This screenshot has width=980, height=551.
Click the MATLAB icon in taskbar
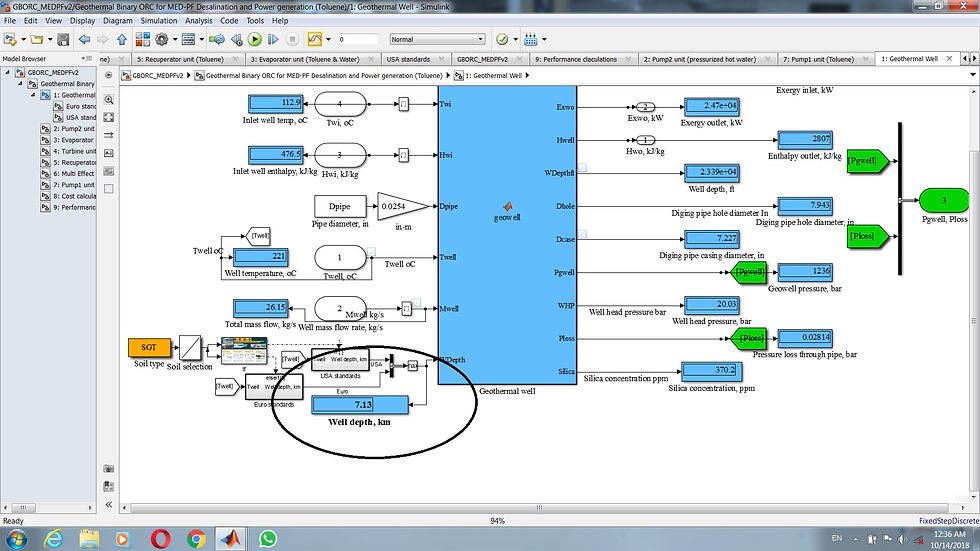point(231,539)
